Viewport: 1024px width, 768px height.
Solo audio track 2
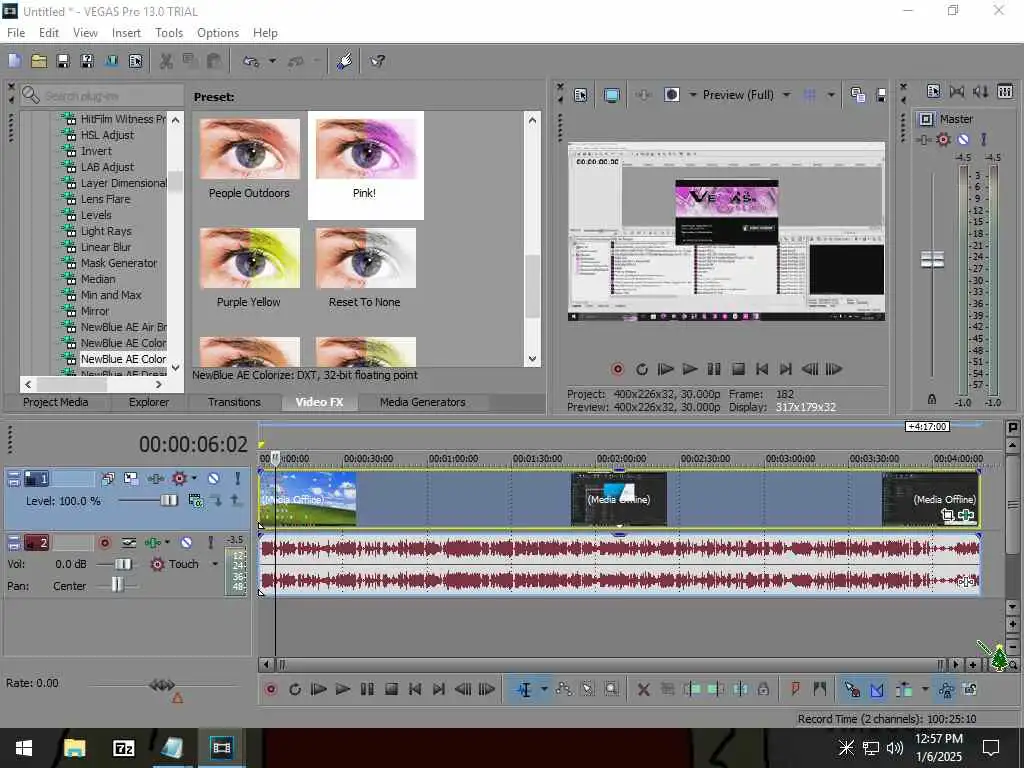210,543
